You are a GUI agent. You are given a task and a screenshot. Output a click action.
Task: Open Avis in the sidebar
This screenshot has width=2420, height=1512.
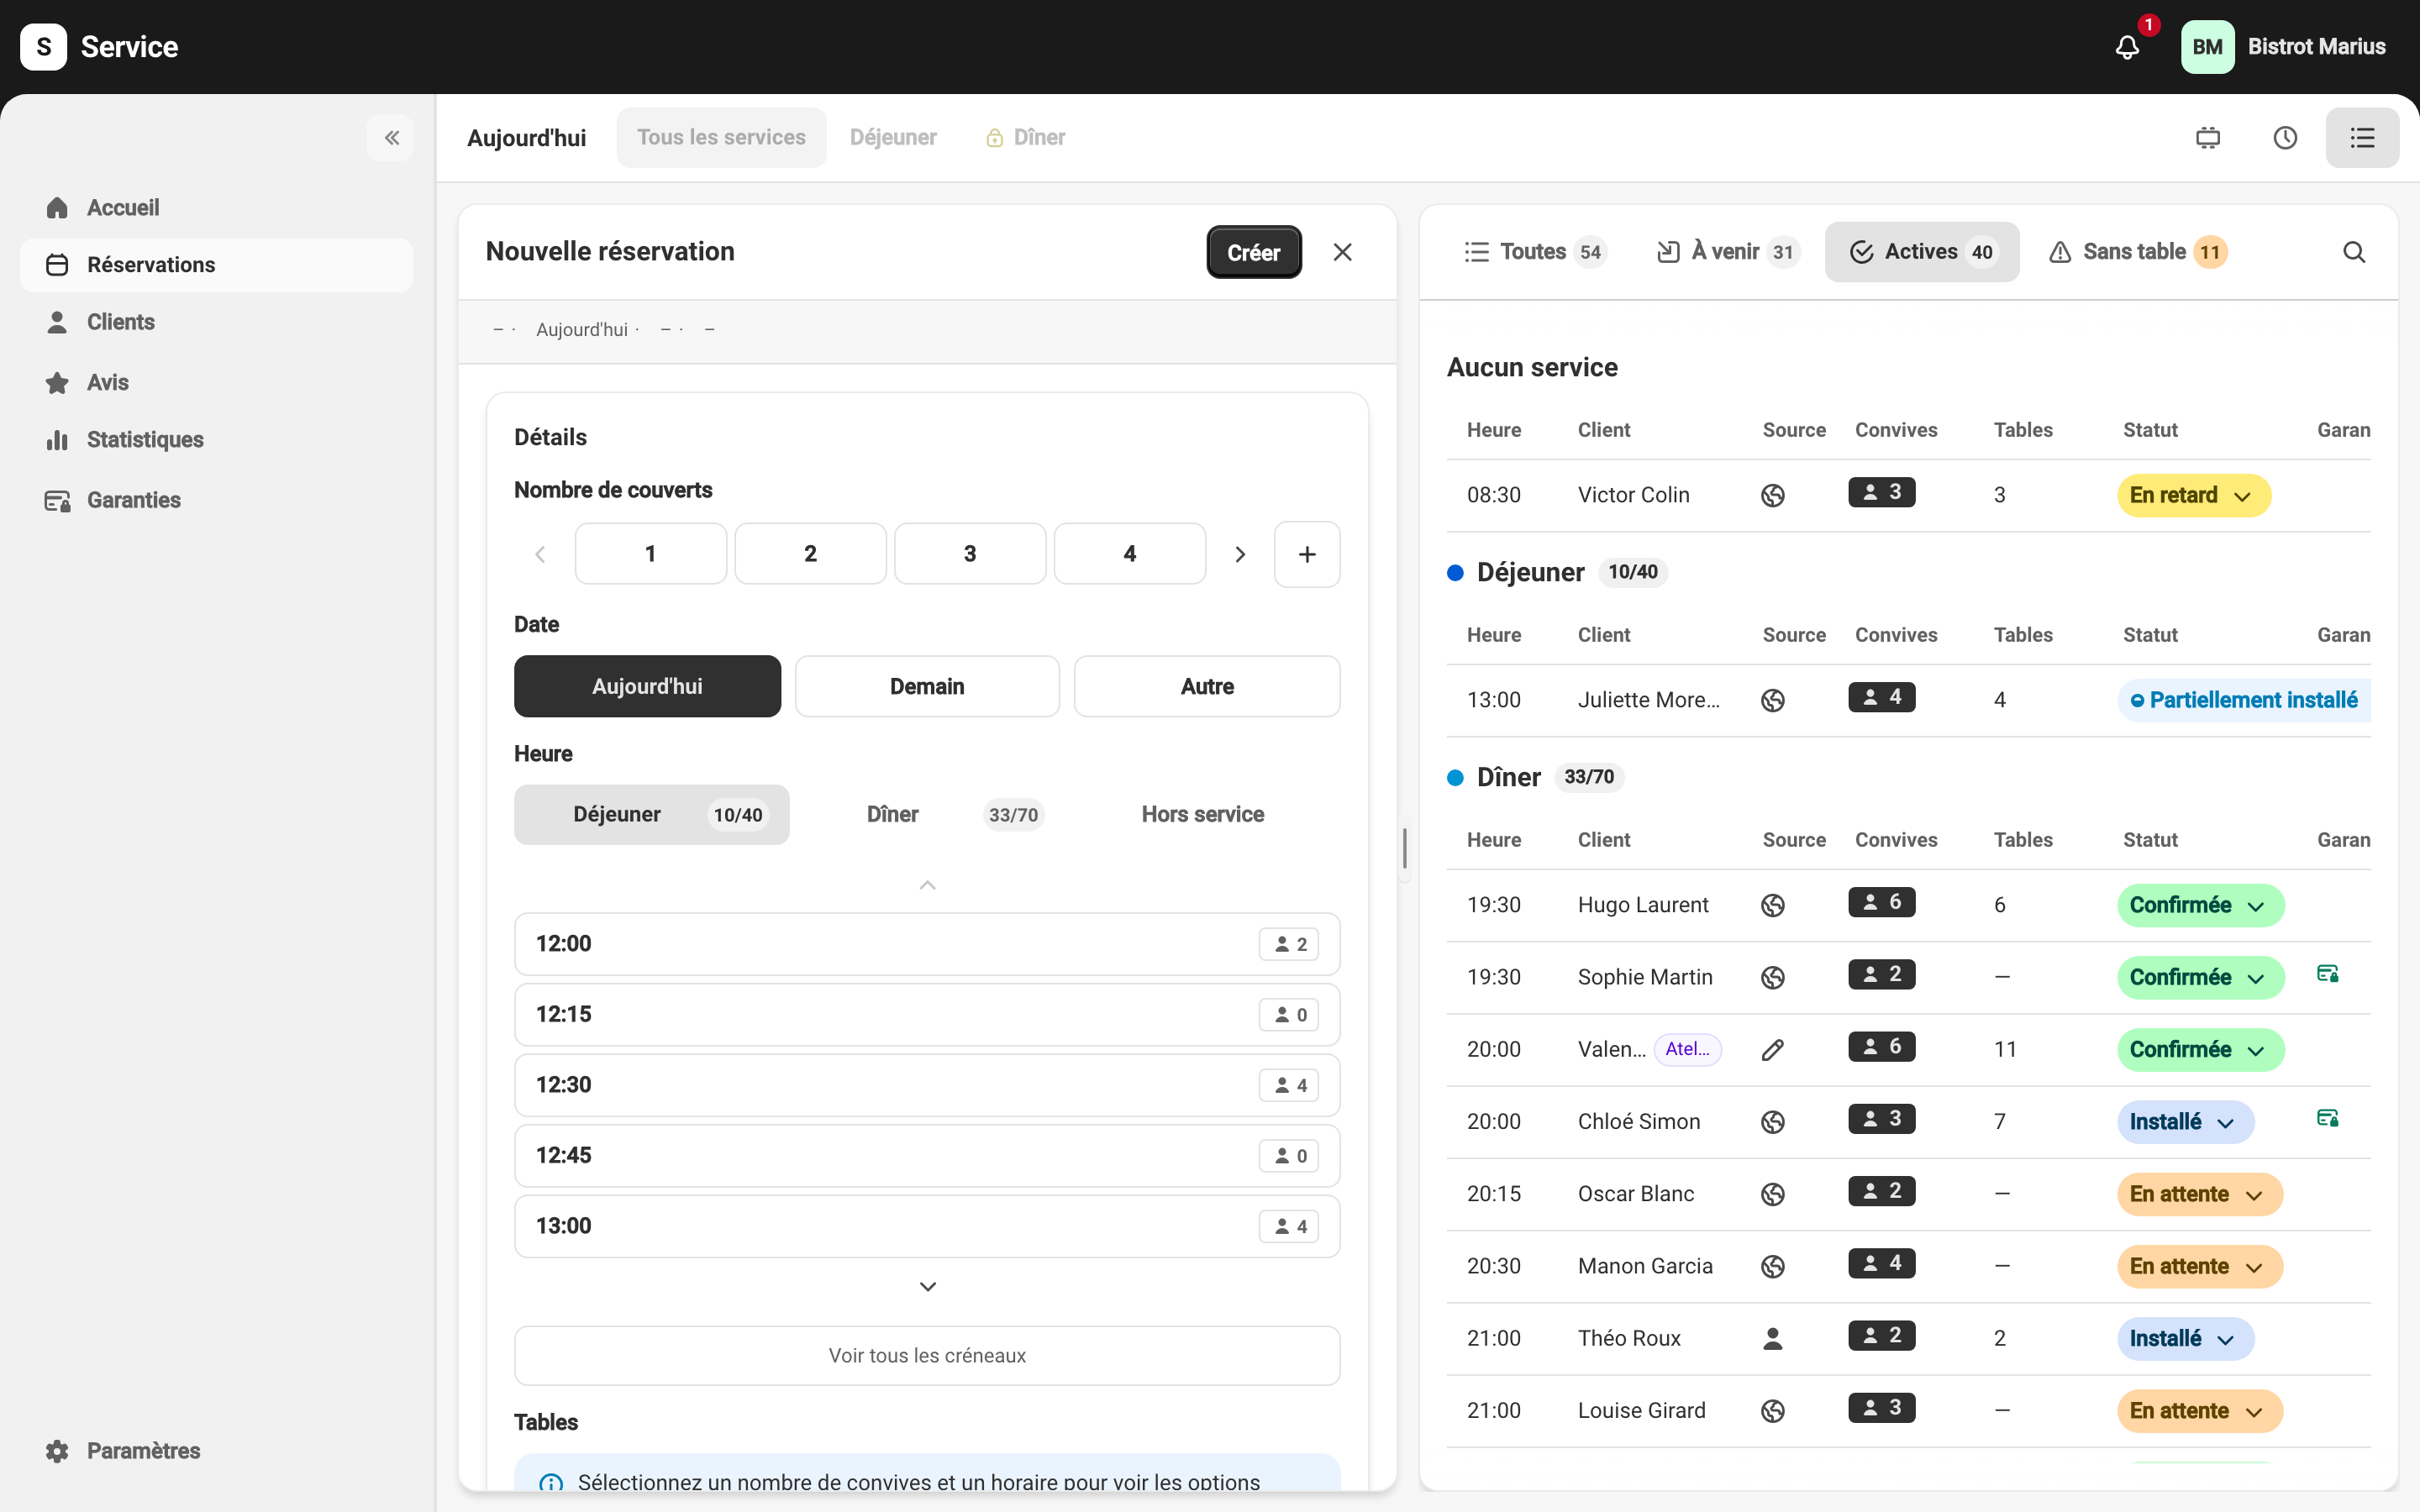tap(216, 382)
